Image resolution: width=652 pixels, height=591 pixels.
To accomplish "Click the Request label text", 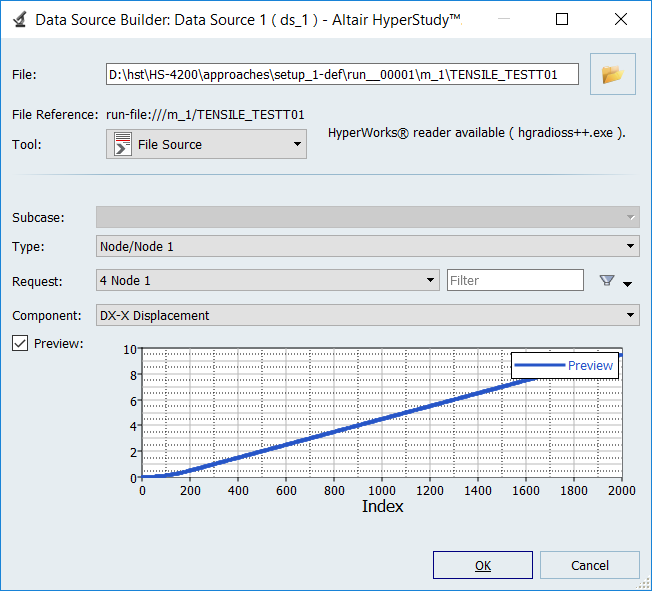I will click(x=37, y=282).
